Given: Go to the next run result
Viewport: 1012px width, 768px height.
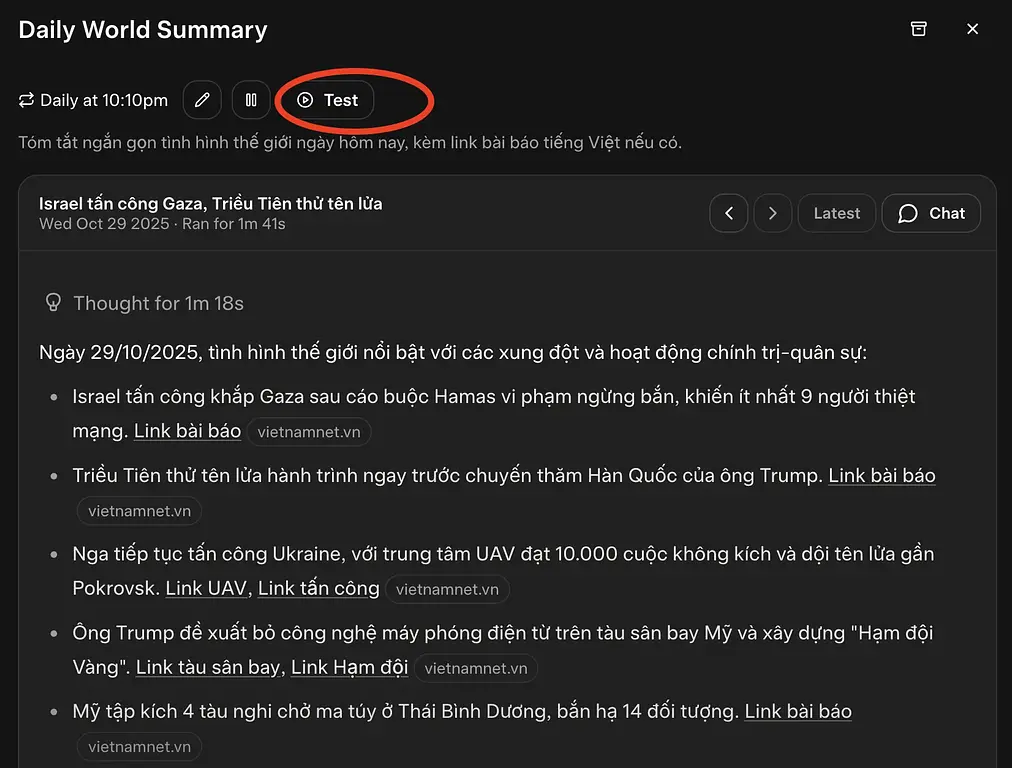Looking at the screenshot, I should (772, 213).
